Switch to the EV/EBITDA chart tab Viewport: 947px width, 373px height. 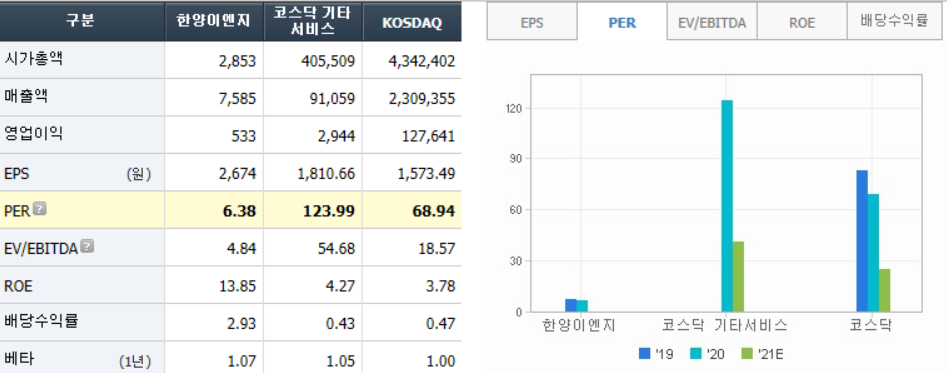pyautogui.click(x=712, y=23)
